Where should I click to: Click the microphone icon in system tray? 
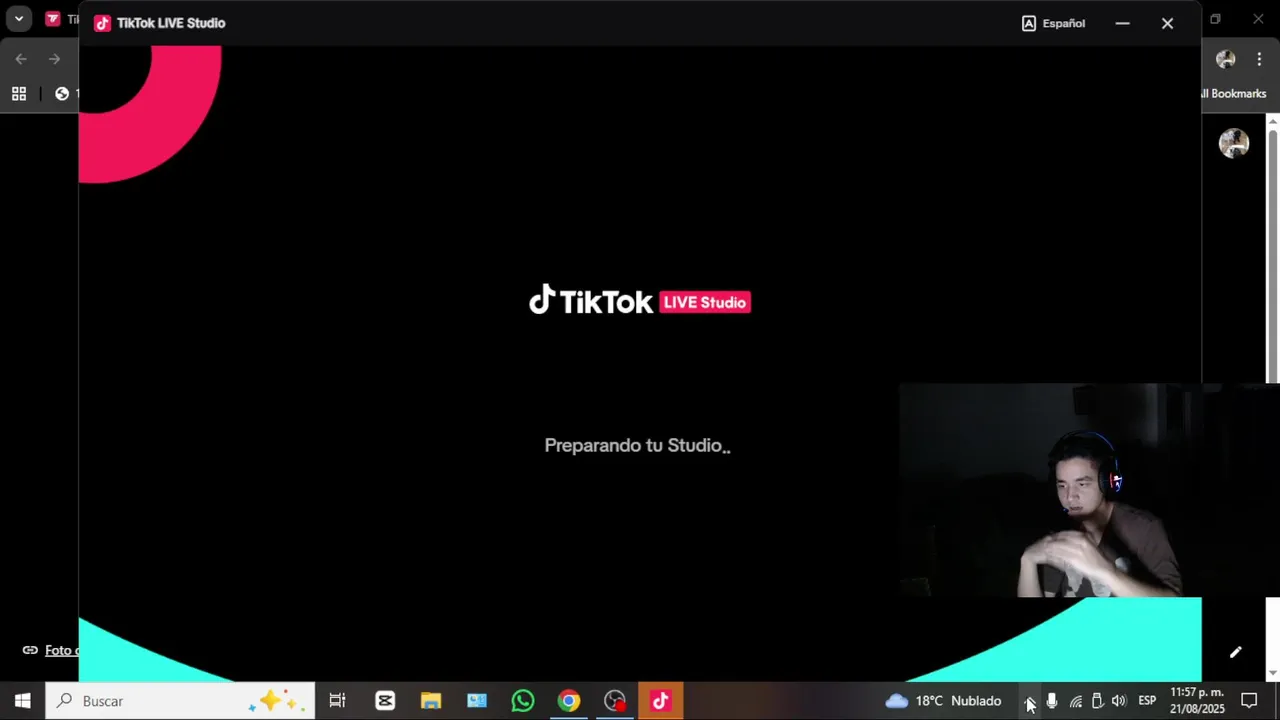[x=1052, y=701]
